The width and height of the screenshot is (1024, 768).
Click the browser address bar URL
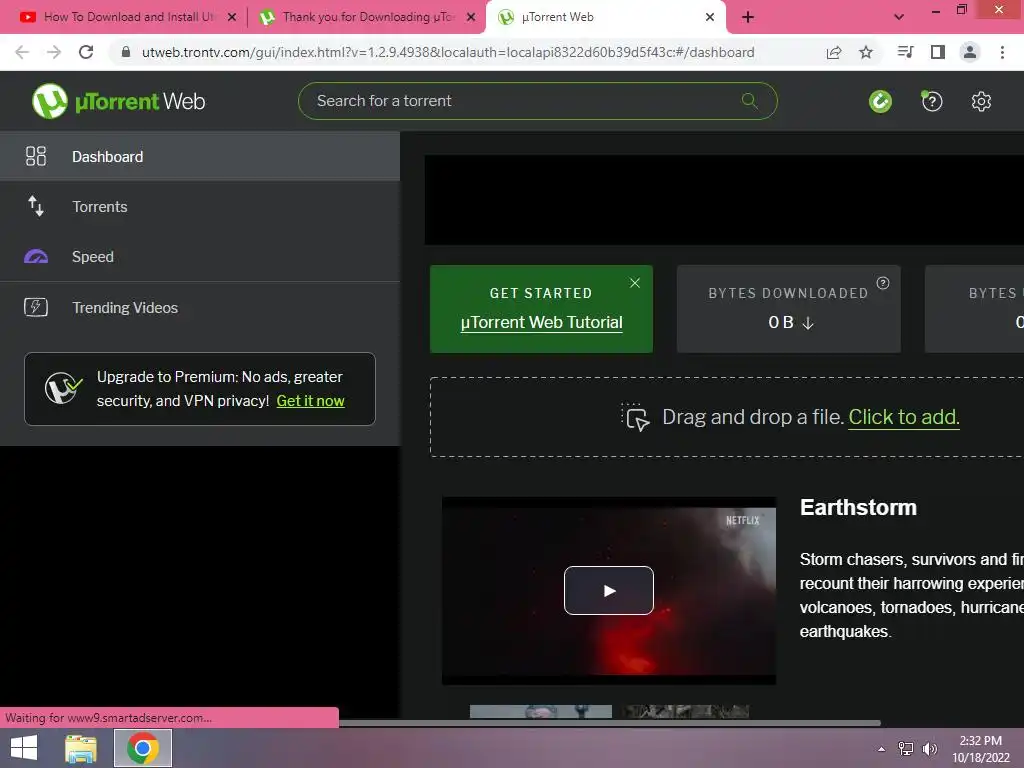tap(448, 52)
